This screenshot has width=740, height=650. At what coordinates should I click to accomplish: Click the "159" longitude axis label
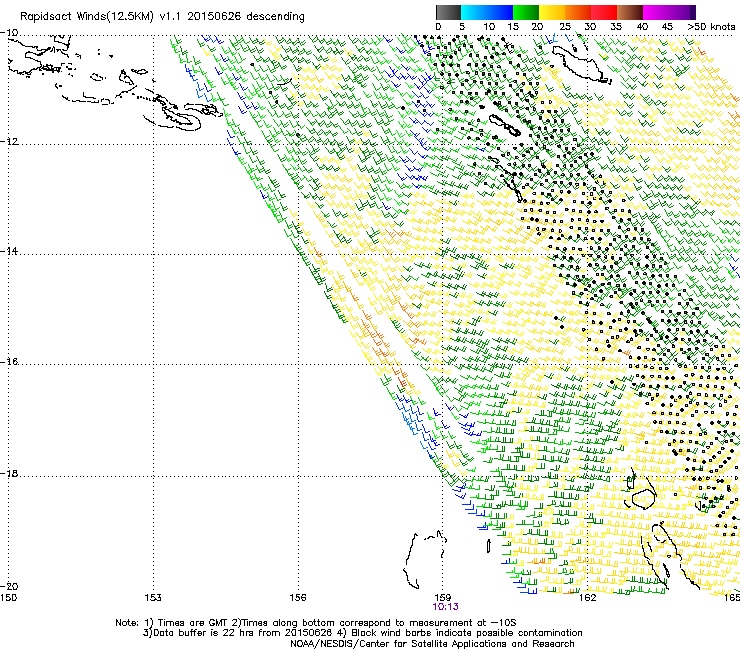443,598
